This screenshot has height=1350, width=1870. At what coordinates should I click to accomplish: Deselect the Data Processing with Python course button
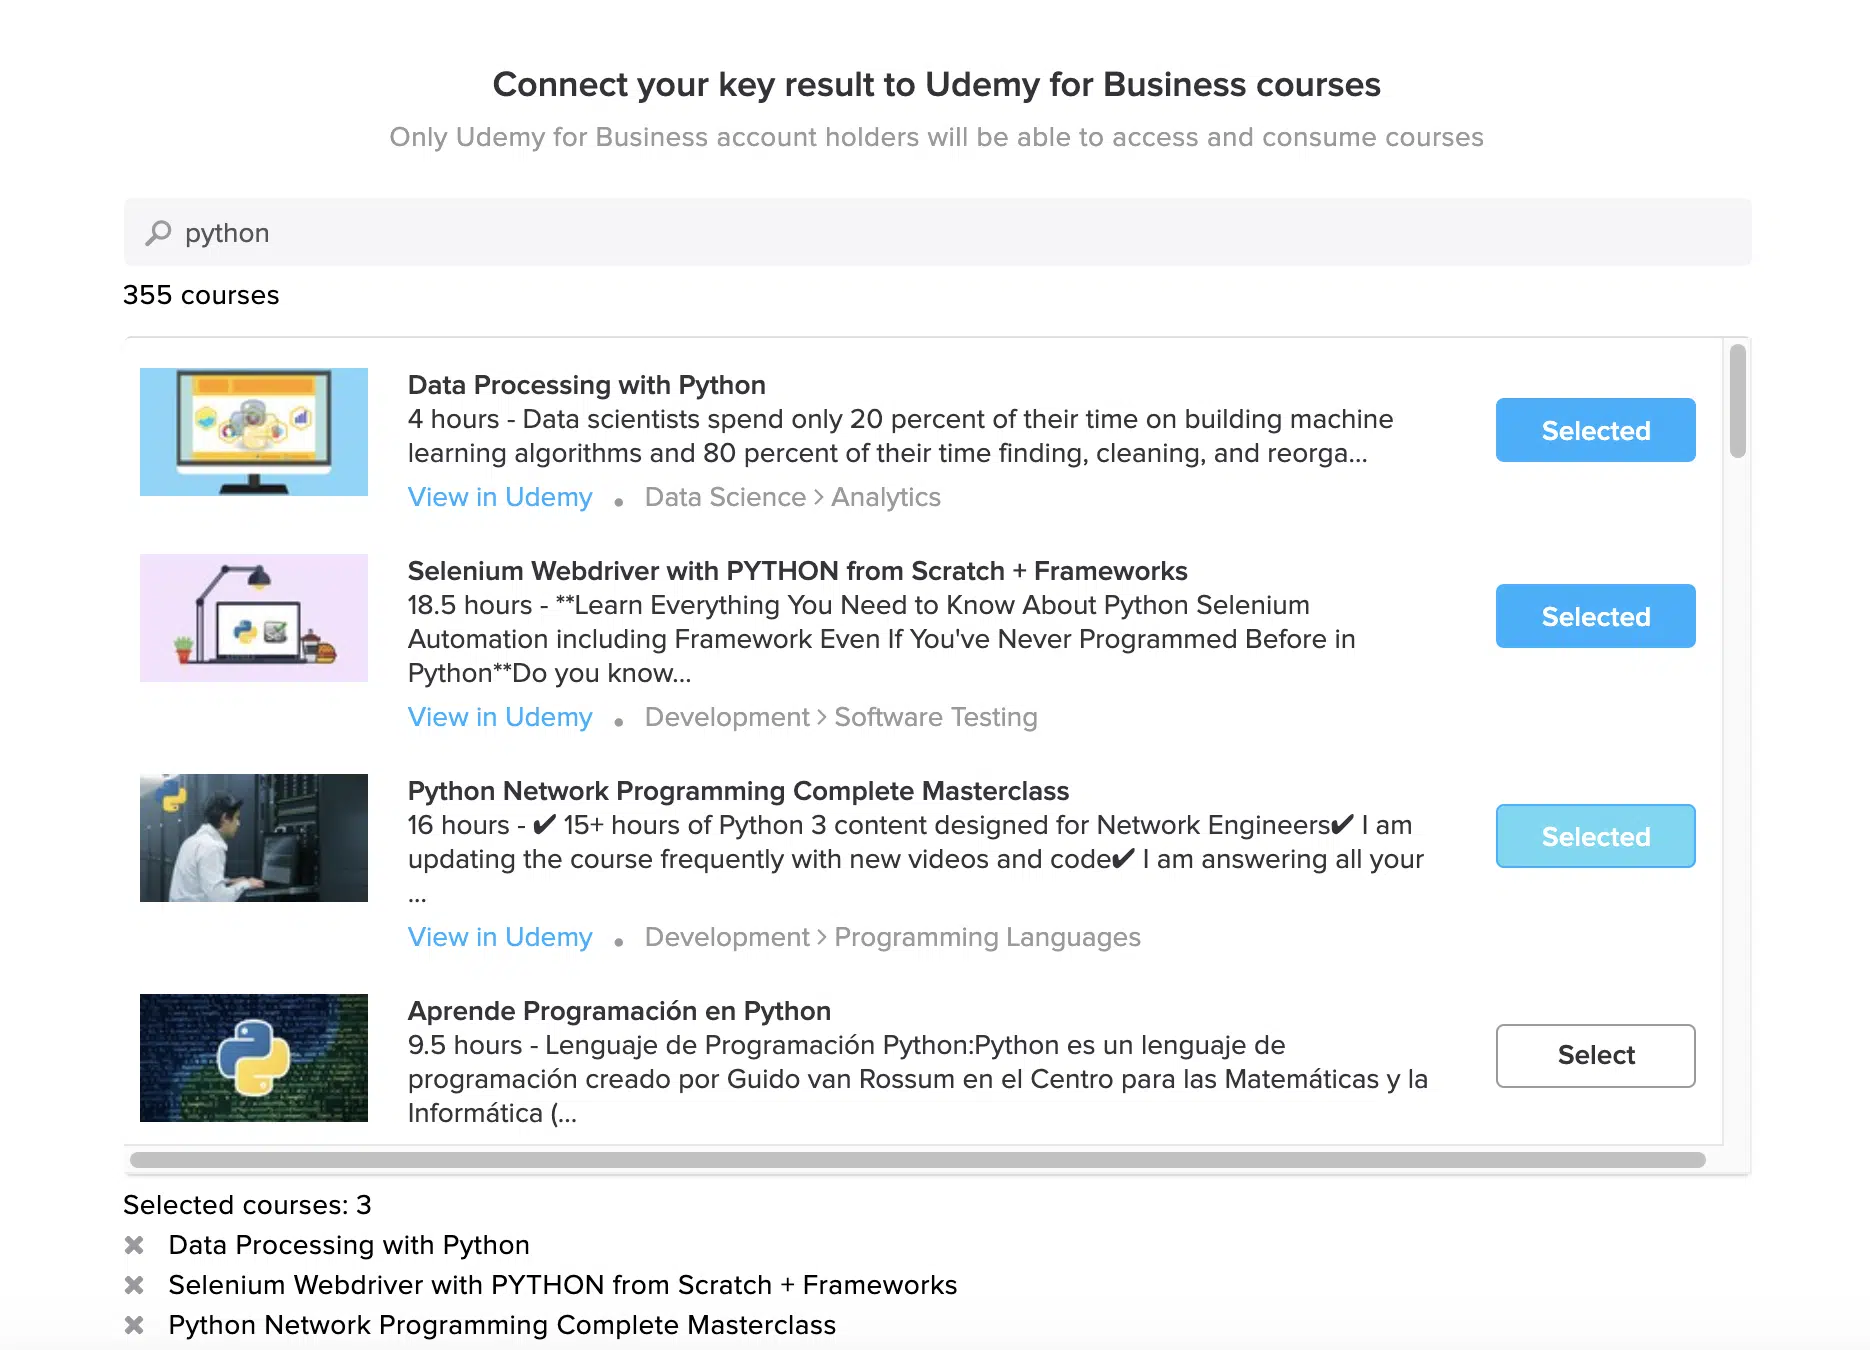[1596, 430]
